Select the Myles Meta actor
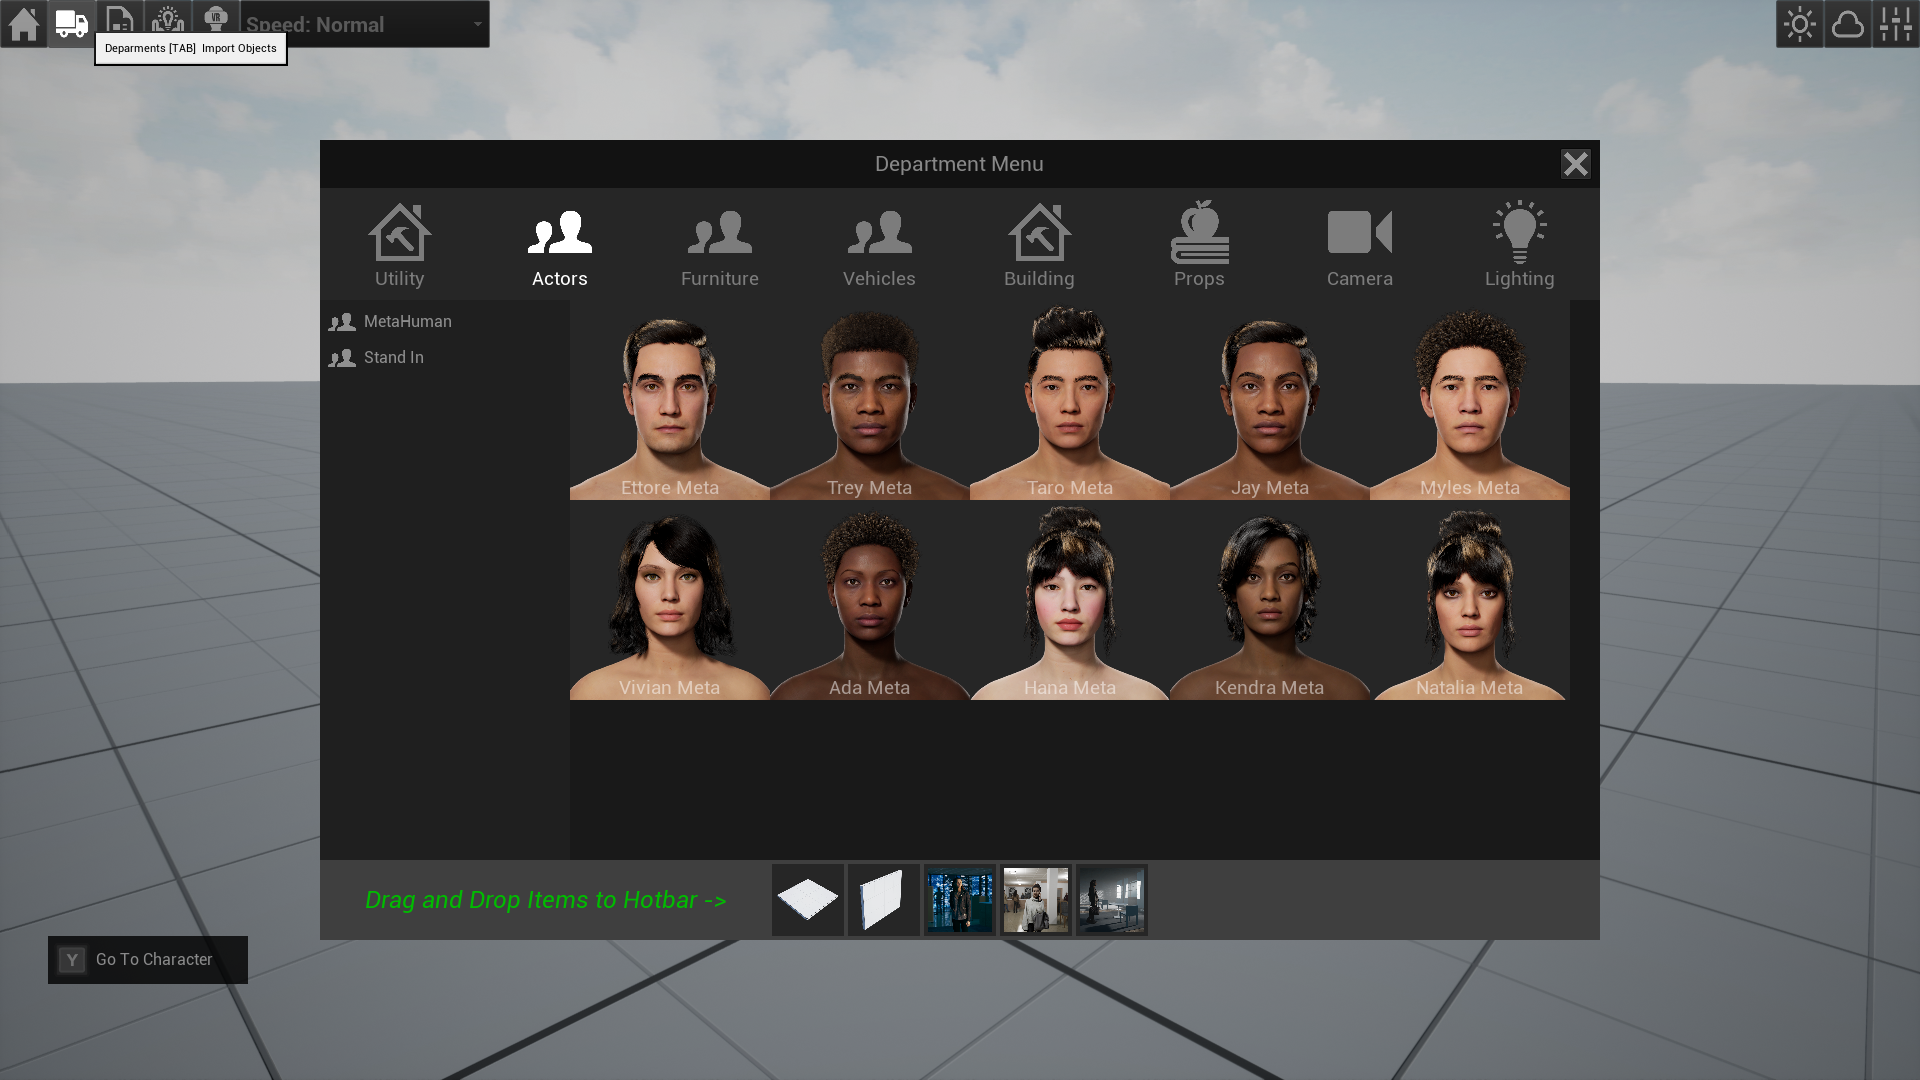 coord(1470,400)
